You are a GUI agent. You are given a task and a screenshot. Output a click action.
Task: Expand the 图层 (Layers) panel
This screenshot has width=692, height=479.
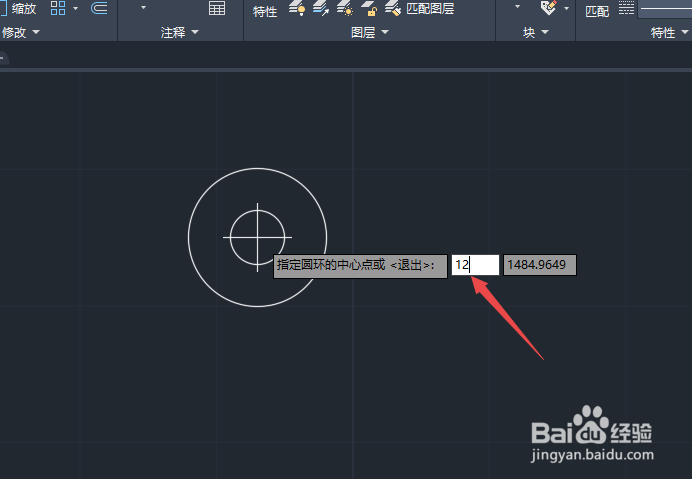point(370,32)
